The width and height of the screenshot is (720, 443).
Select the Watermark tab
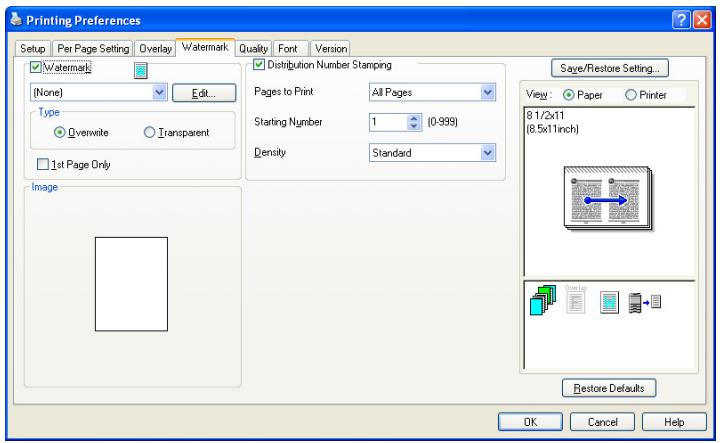[205, 47]
